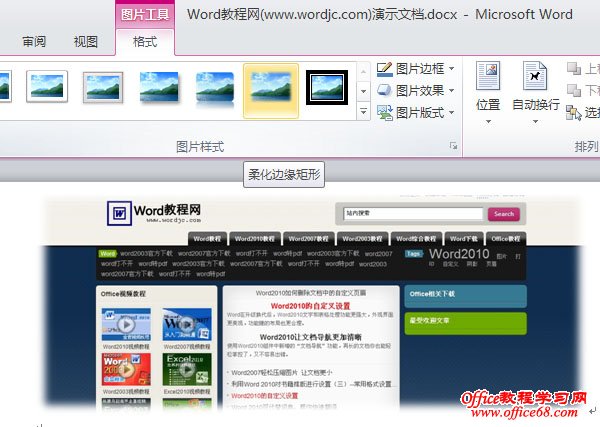Screen dimensions: 600x427
Task: Click the Word2007轻松压缩图片 list item
Action: tap(282, 372)
